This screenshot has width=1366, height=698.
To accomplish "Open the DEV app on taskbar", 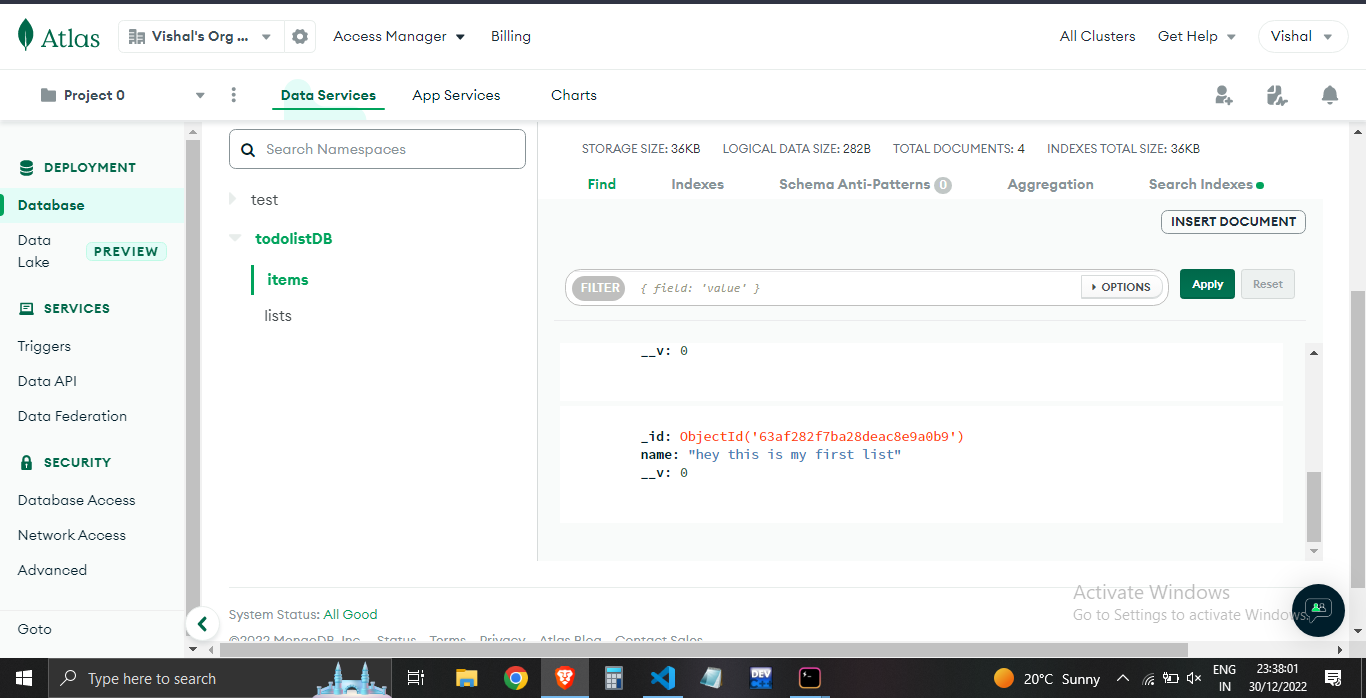I will click(x=761, y=678).
